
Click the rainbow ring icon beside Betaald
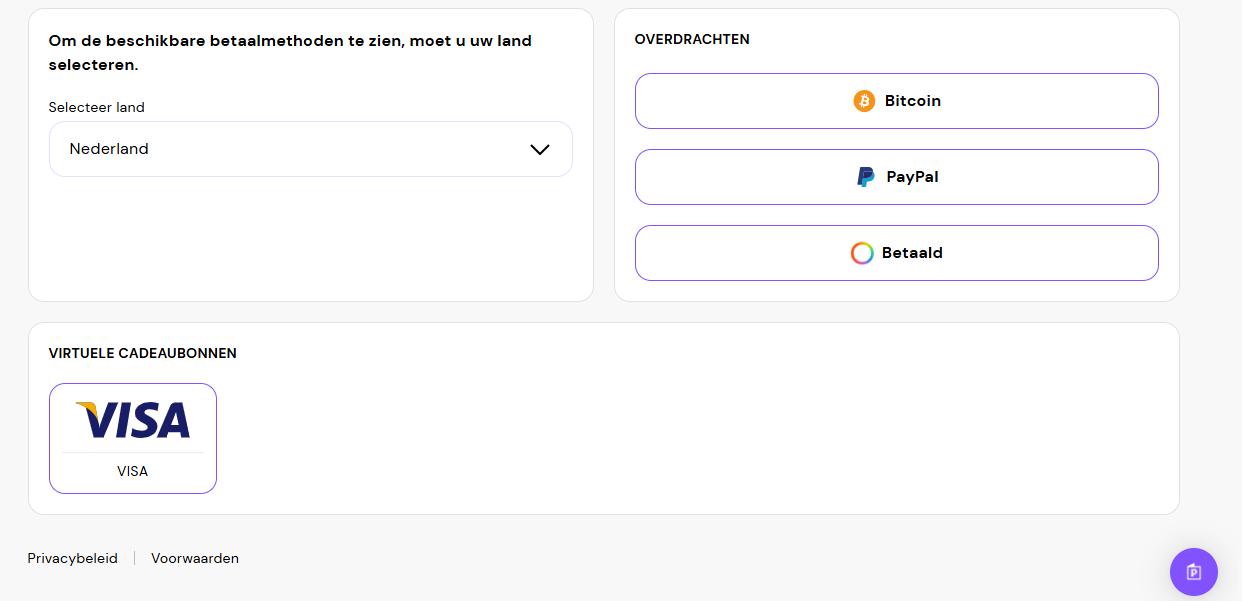coord(862,253)
